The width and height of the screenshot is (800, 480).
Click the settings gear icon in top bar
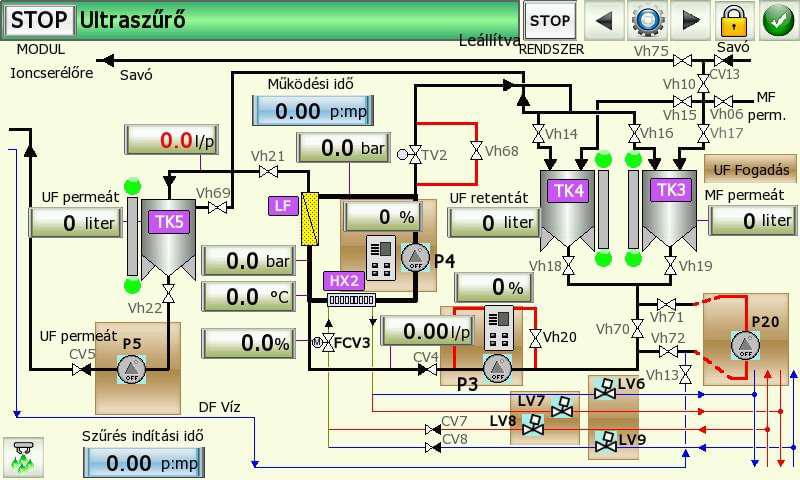click(646, 19)
